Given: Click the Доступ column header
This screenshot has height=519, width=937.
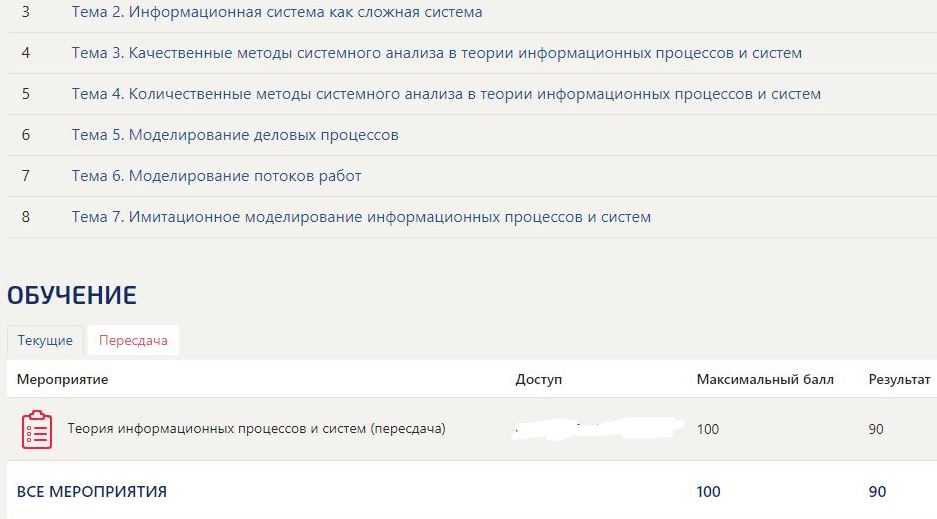Looking at the screenshot, I should 539,380.
